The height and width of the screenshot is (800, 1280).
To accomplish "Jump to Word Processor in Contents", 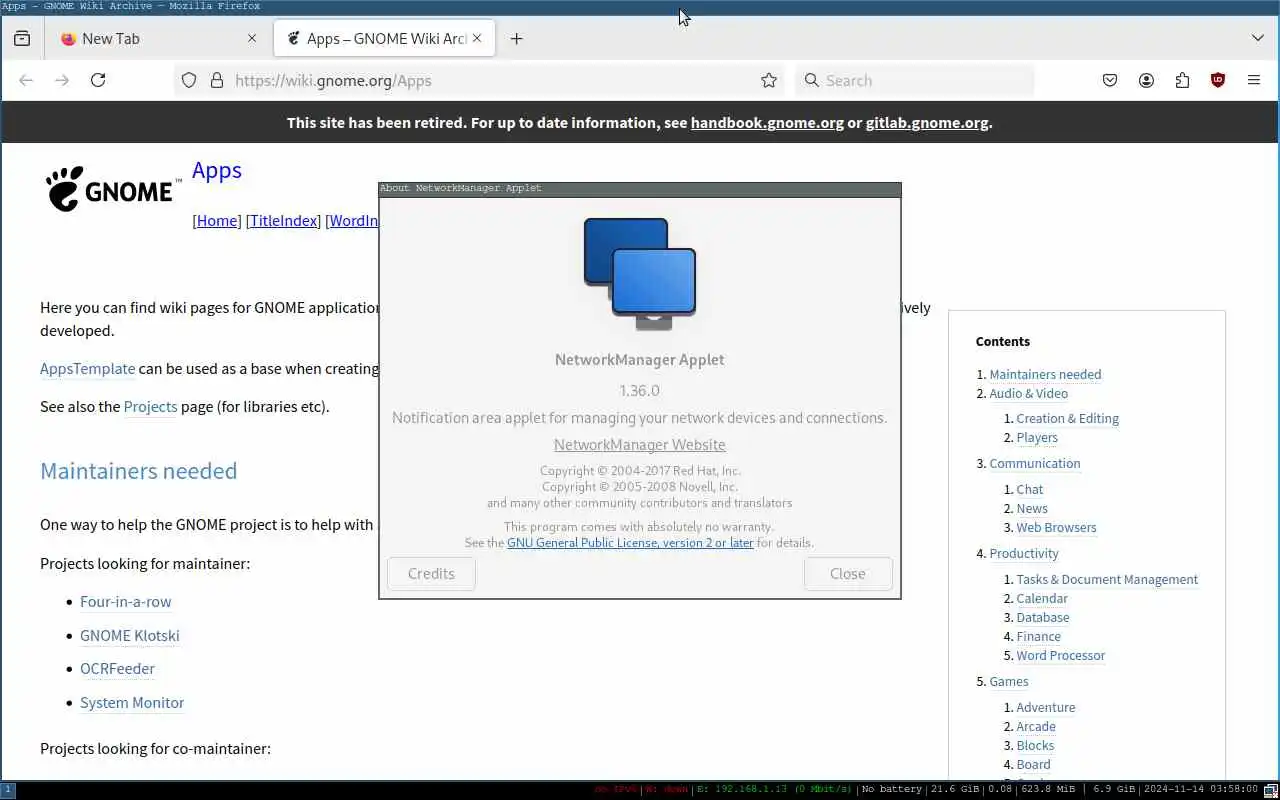I will coord(1060,656).
